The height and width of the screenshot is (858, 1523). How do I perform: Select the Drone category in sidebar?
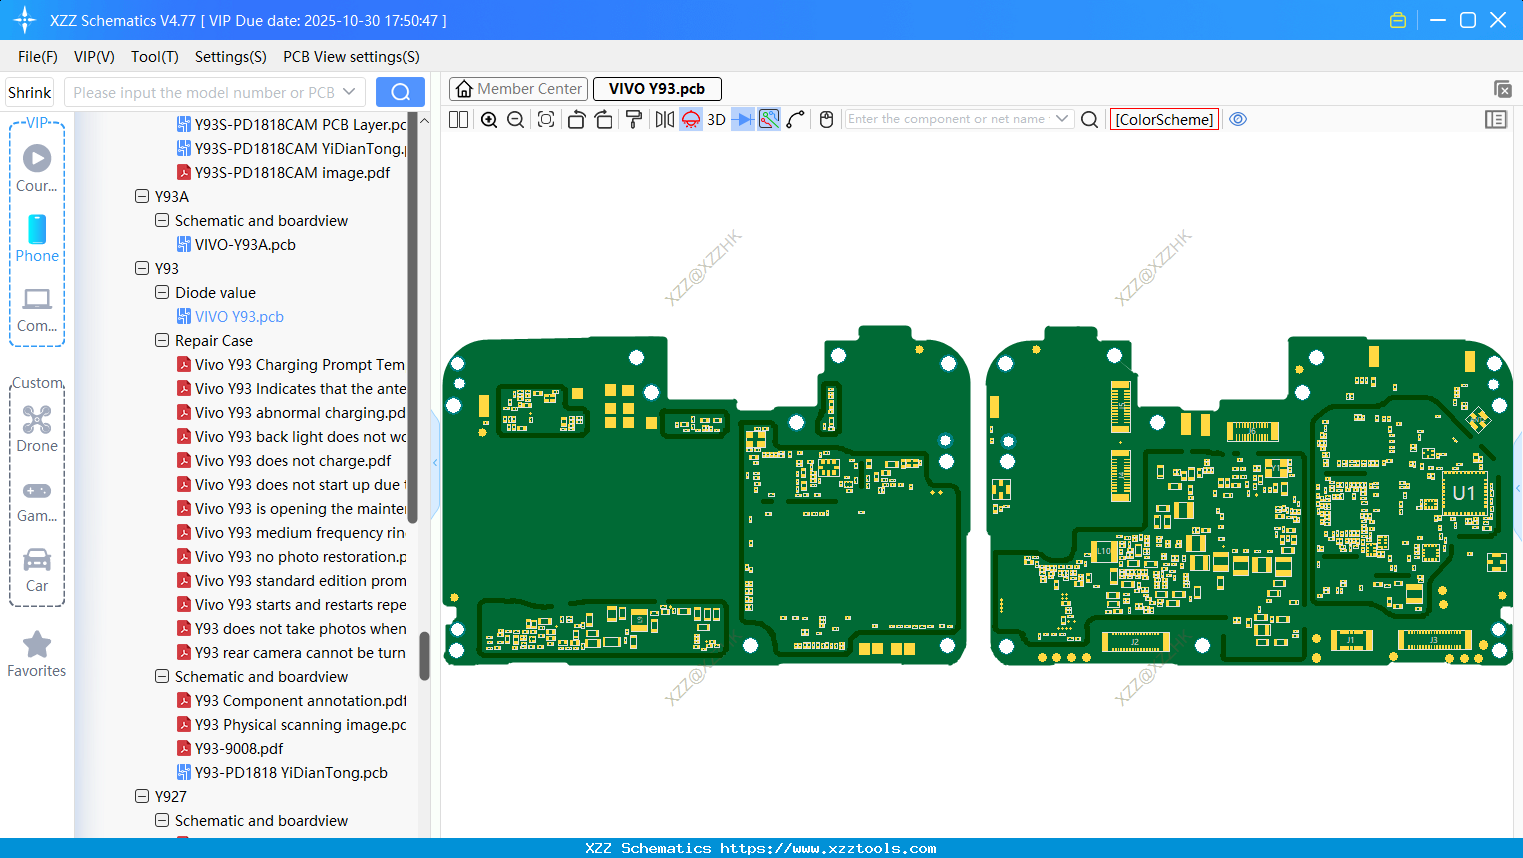pos(37,429)
